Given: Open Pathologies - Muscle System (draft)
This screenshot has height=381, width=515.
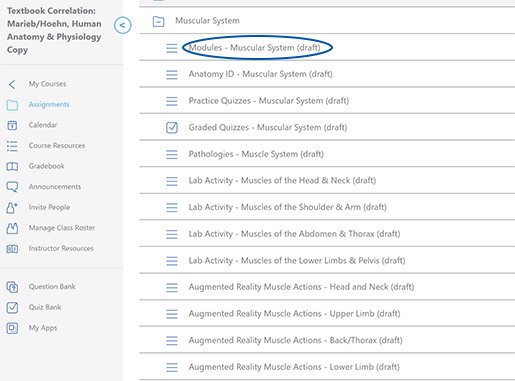Looking at the screenshot, I should coord(256,154).
